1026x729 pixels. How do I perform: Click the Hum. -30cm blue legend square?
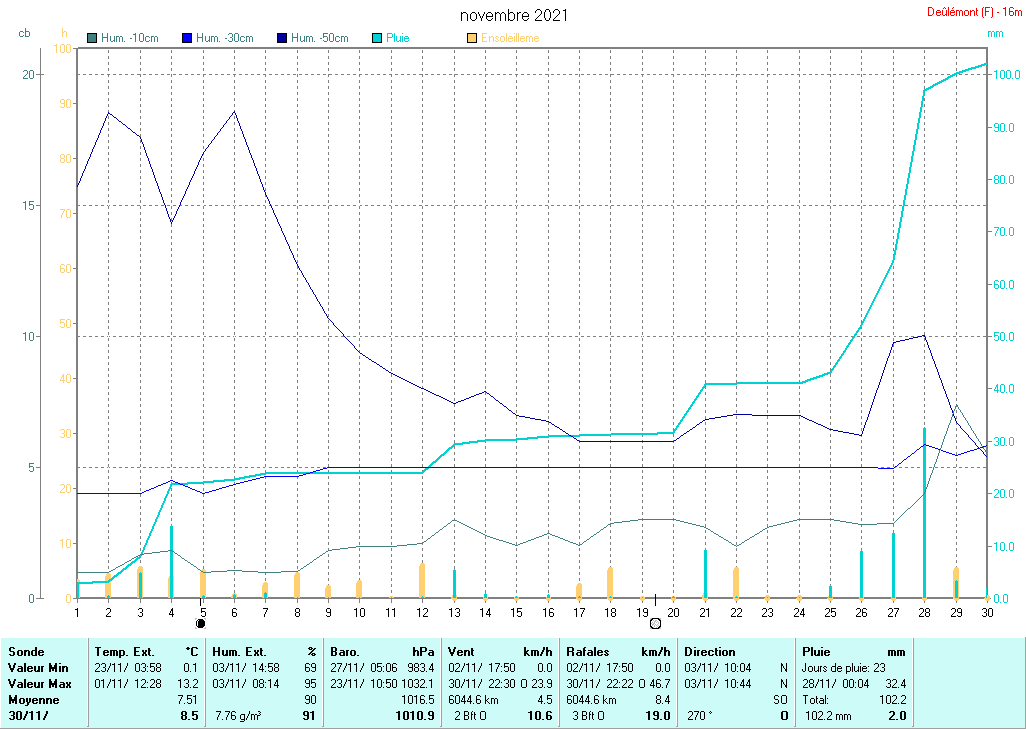tap(187, 38)
